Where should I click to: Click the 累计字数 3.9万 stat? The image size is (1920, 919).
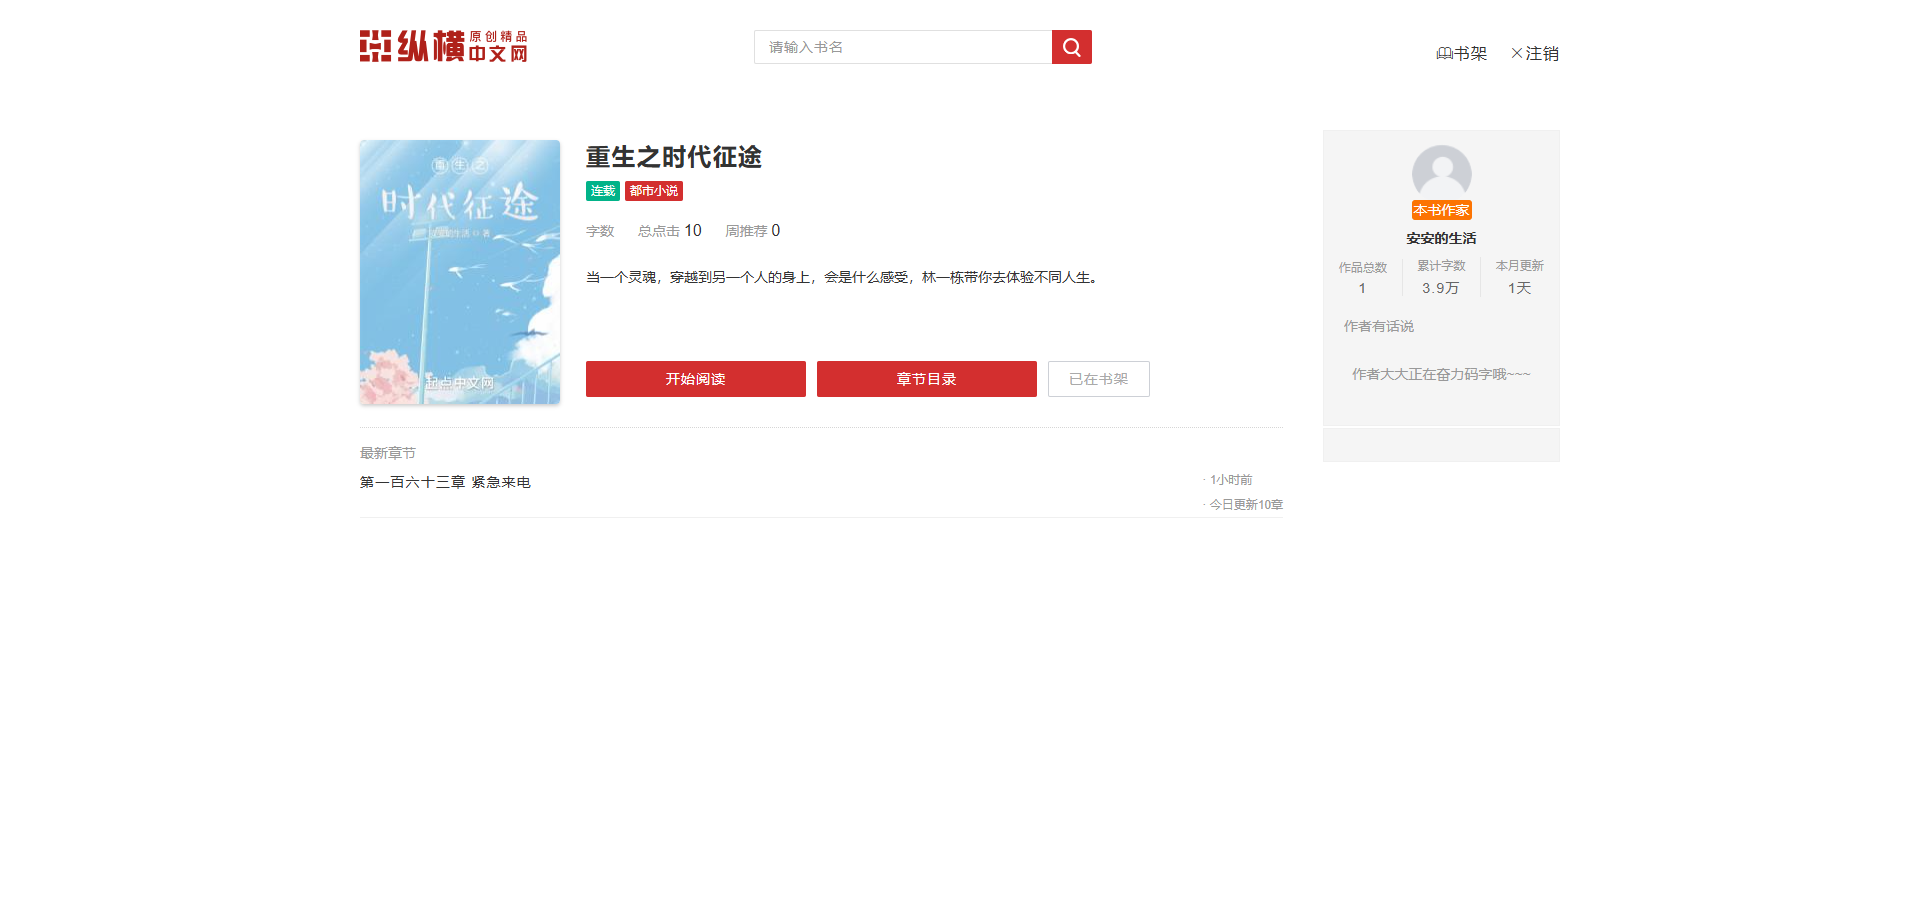[1441, 277]
